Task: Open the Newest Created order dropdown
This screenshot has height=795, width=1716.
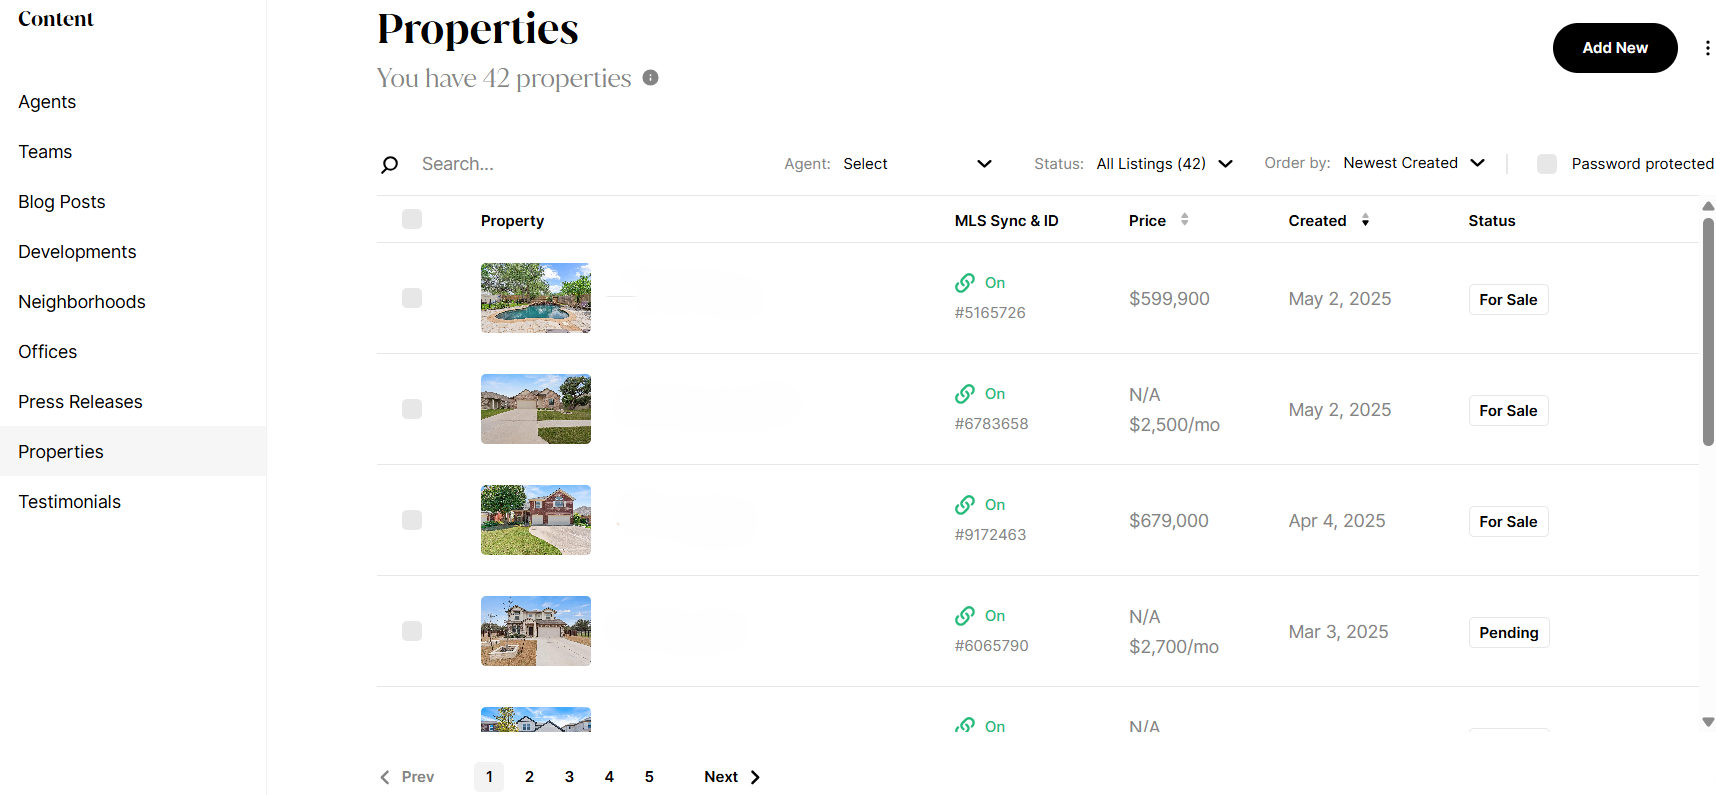Action: click(x=1413, y=162)
